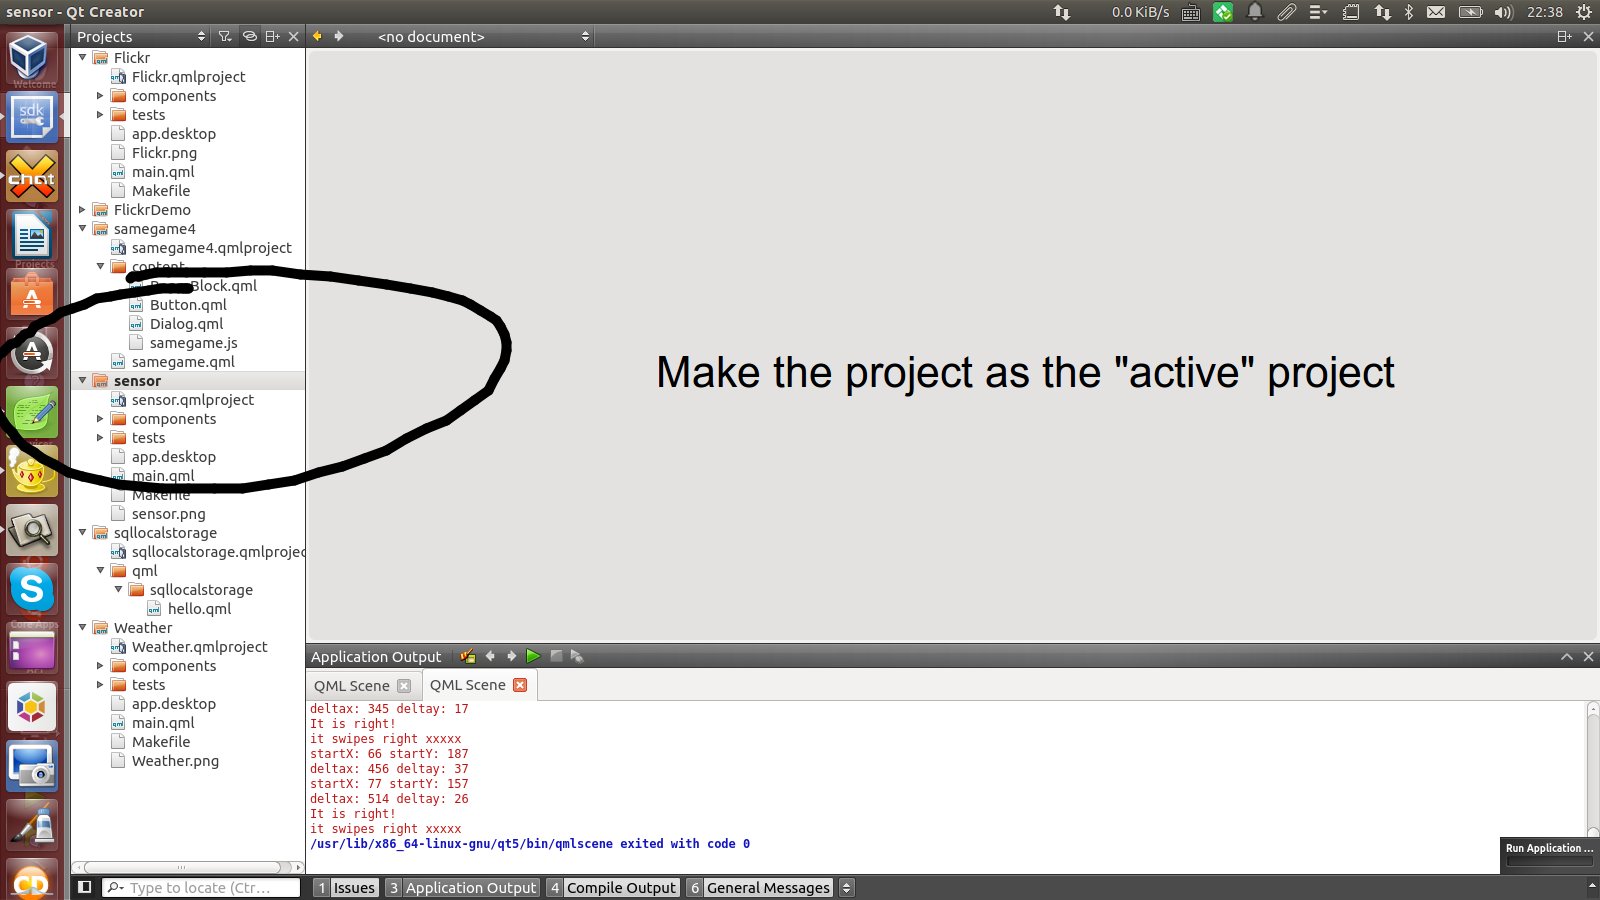The image size is (1600, 900).
Task: Click the yellow go back arrow
Action: pyautogui.click(x=318, y=36)
